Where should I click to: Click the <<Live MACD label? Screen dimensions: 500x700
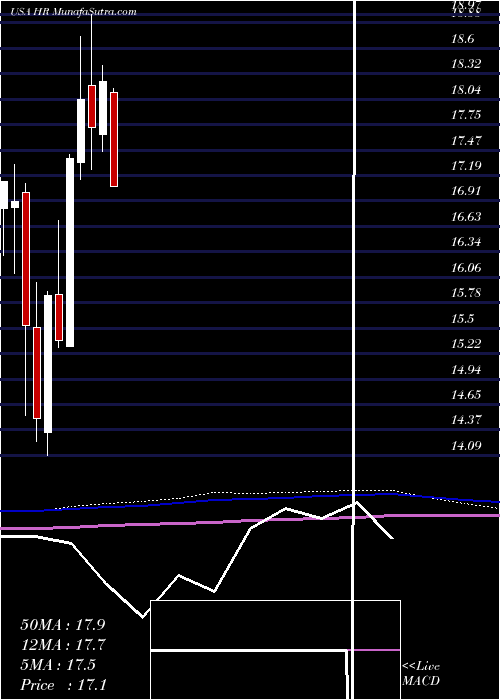click(x=421, y=674)
